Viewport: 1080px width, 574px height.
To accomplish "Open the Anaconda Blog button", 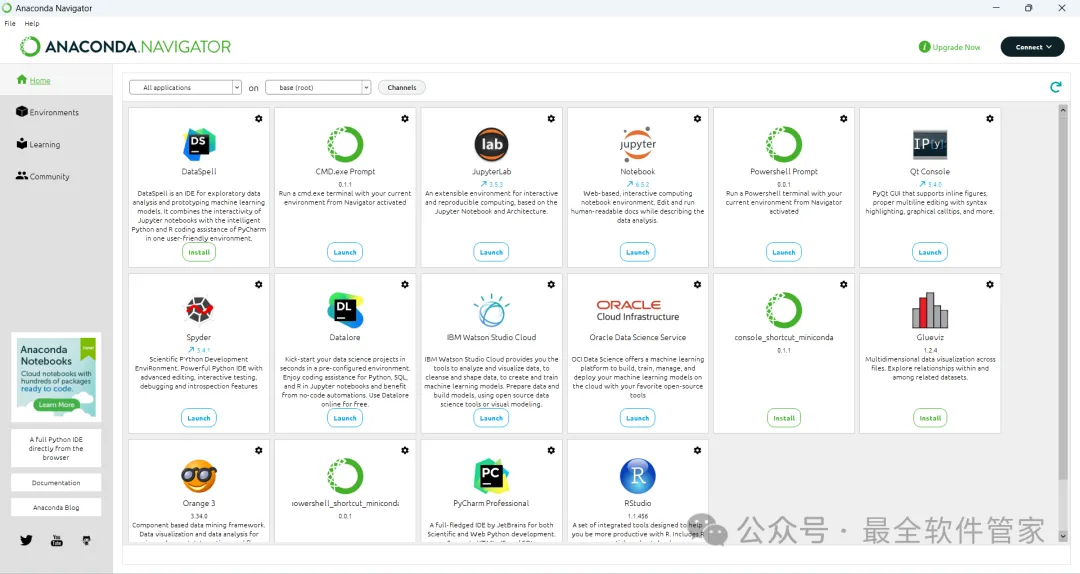I will [x=56, y=507].
